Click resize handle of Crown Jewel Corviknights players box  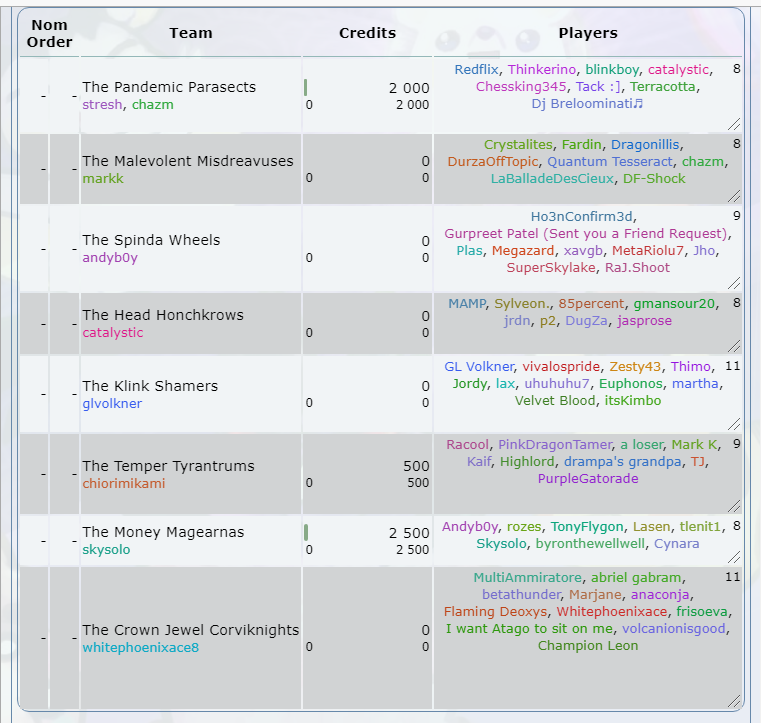(734, 701)
